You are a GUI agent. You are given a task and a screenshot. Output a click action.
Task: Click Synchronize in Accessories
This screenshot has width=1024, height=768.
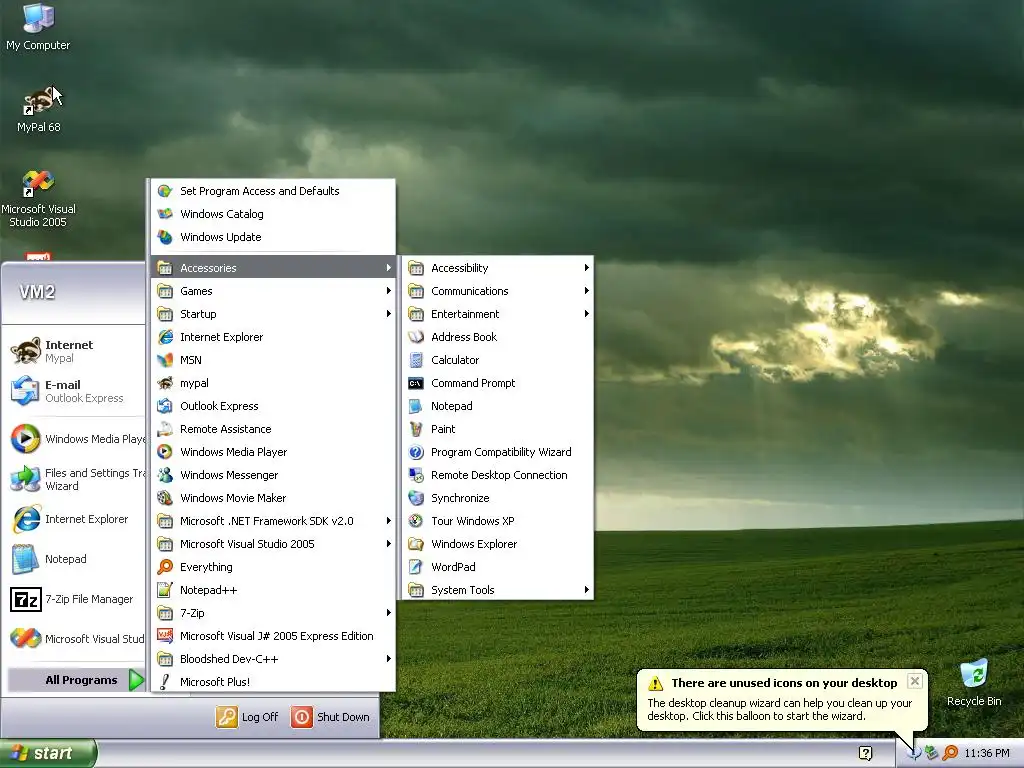498,498
